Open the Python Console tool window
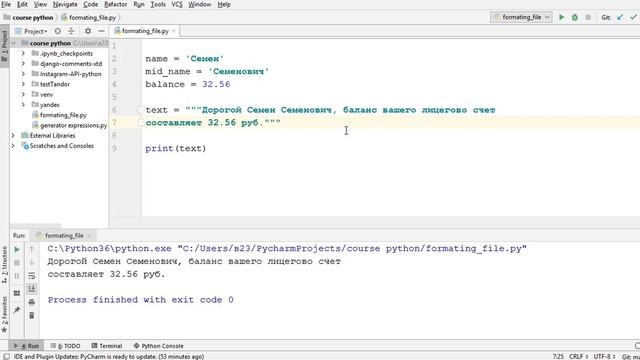 tap(158, 346)
